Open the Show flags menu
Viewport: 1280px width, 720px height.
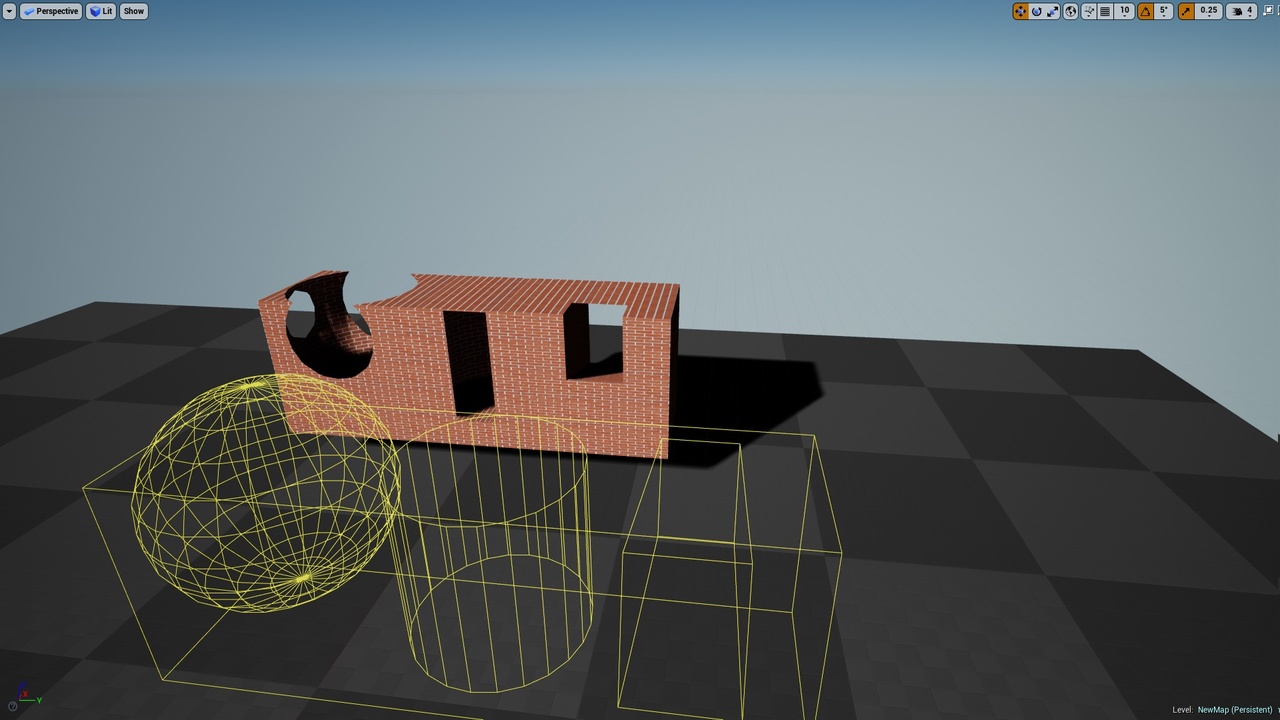pos(134,11)
